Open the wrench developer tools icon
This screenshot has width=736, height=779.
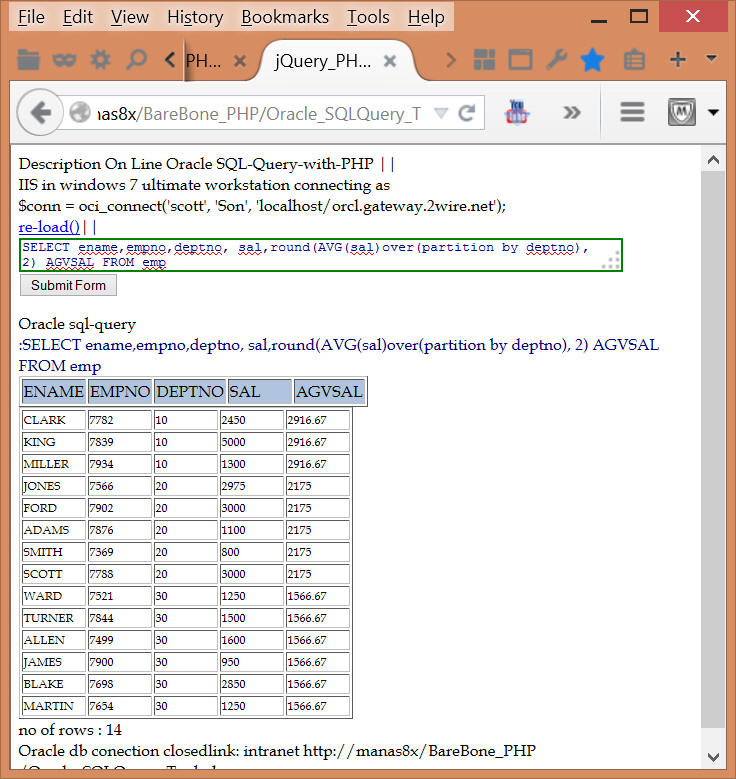coord(556,60)
